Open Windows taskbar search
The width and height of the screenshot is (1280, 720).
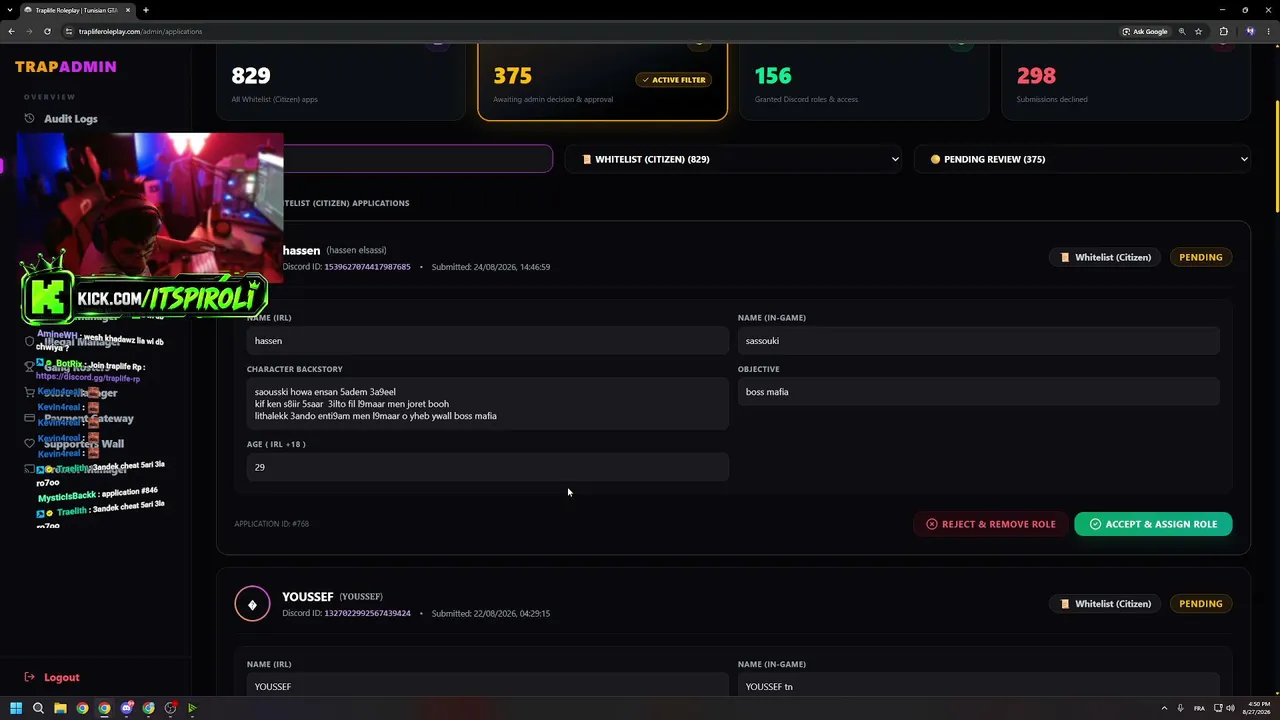click(38, 708)
